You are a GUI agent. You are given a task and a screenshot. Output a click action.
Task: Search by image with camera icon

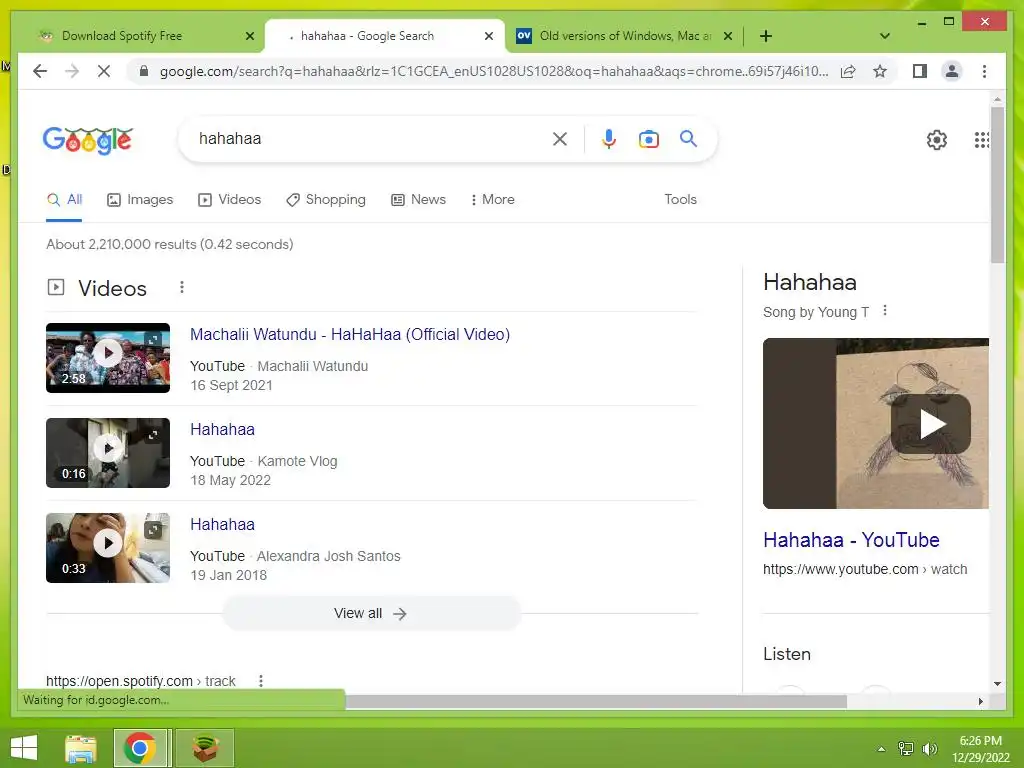648,139
